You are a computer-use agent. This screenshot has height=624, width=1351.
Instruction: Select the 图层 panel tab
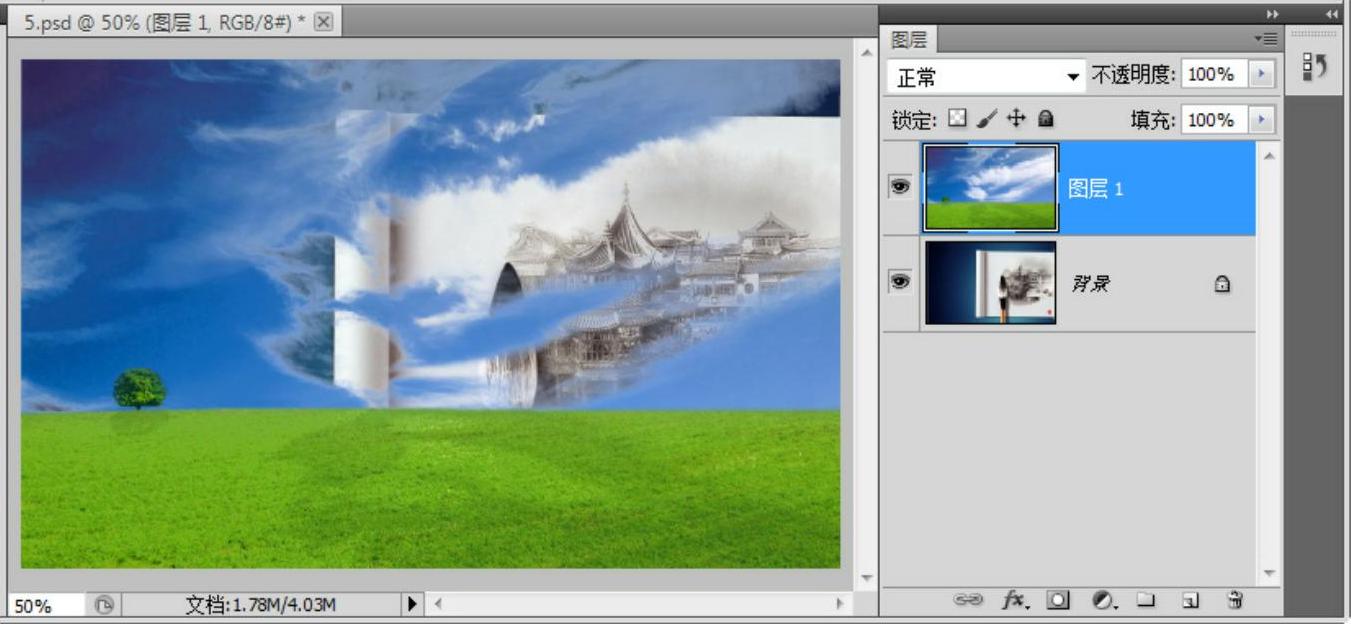[x=908, y=40]
